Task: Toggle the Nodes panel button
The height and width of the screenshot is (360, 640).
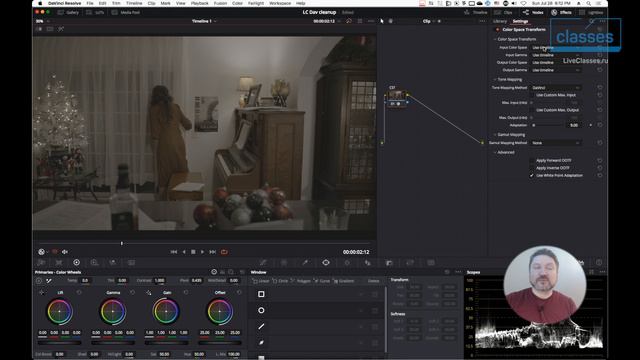Action: 533,13
